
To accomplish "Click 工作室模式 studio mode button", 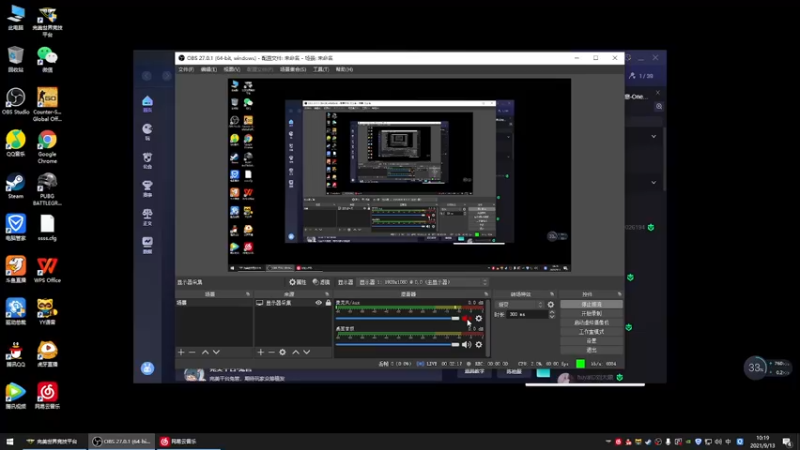I will point(591,332).
